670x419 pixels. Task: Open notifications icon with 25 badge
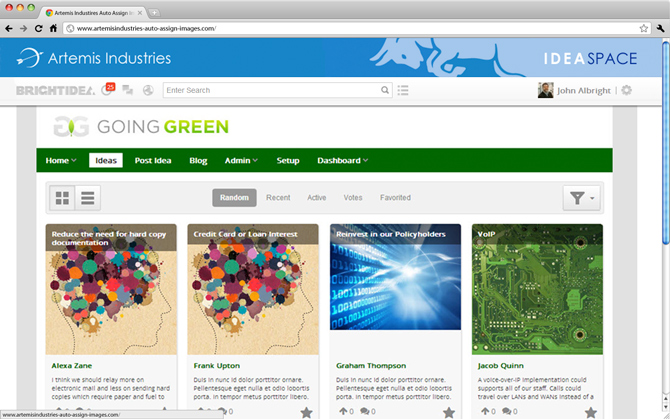pos(108,89)
